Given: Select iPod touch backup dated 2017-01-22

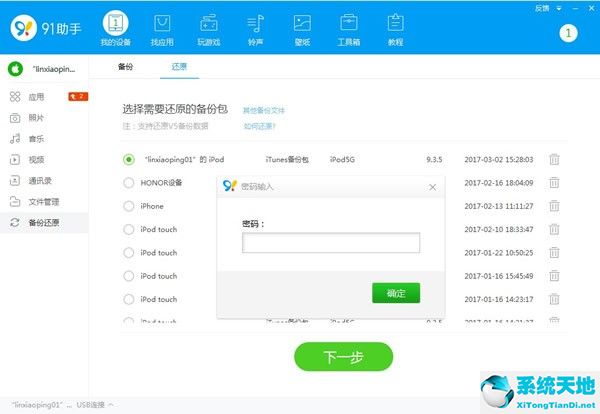Looking at the screenshot, I should point(129,253).
